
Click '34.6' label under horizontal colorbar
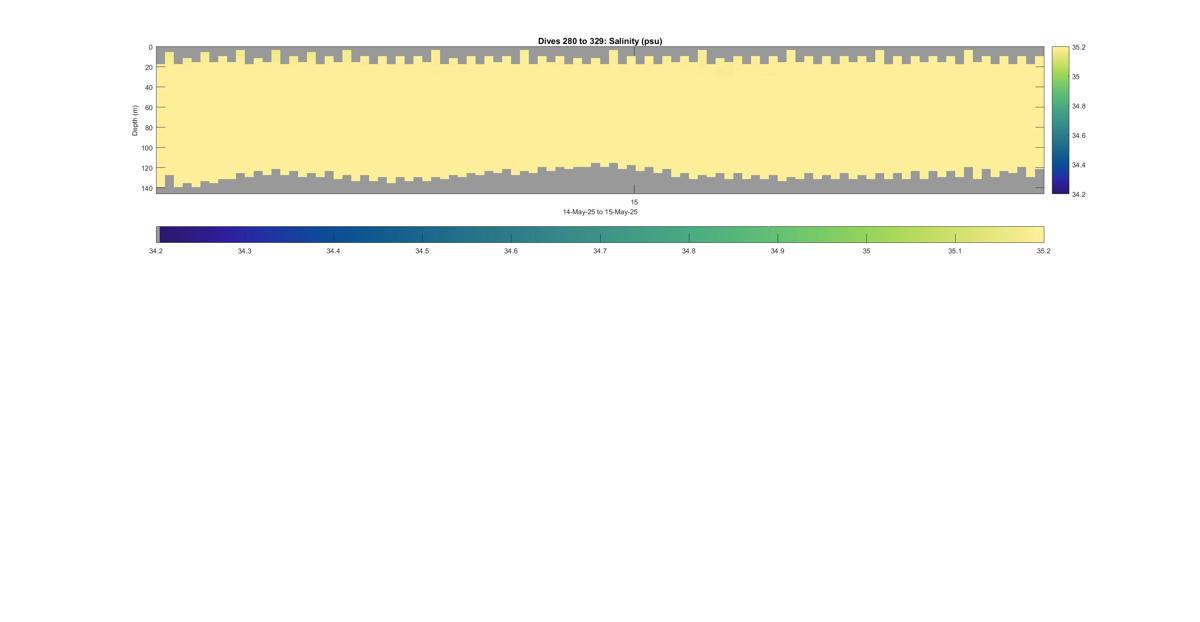coord(511,251)
